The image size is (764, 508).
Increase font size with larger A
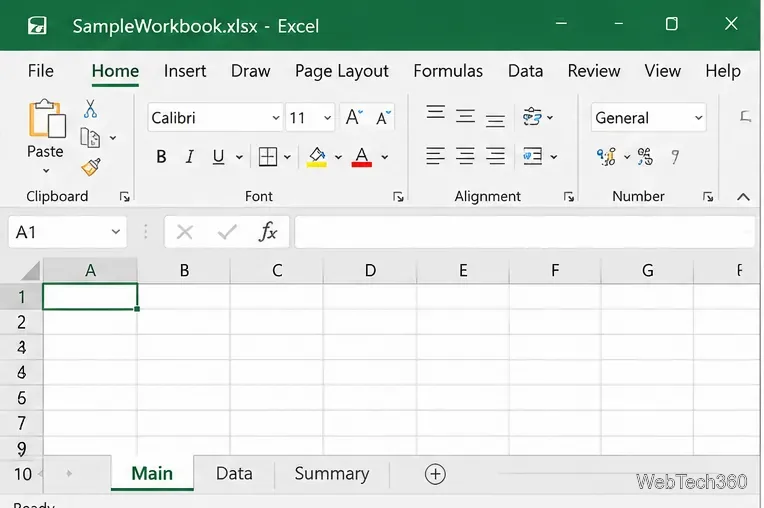[354, 117]
